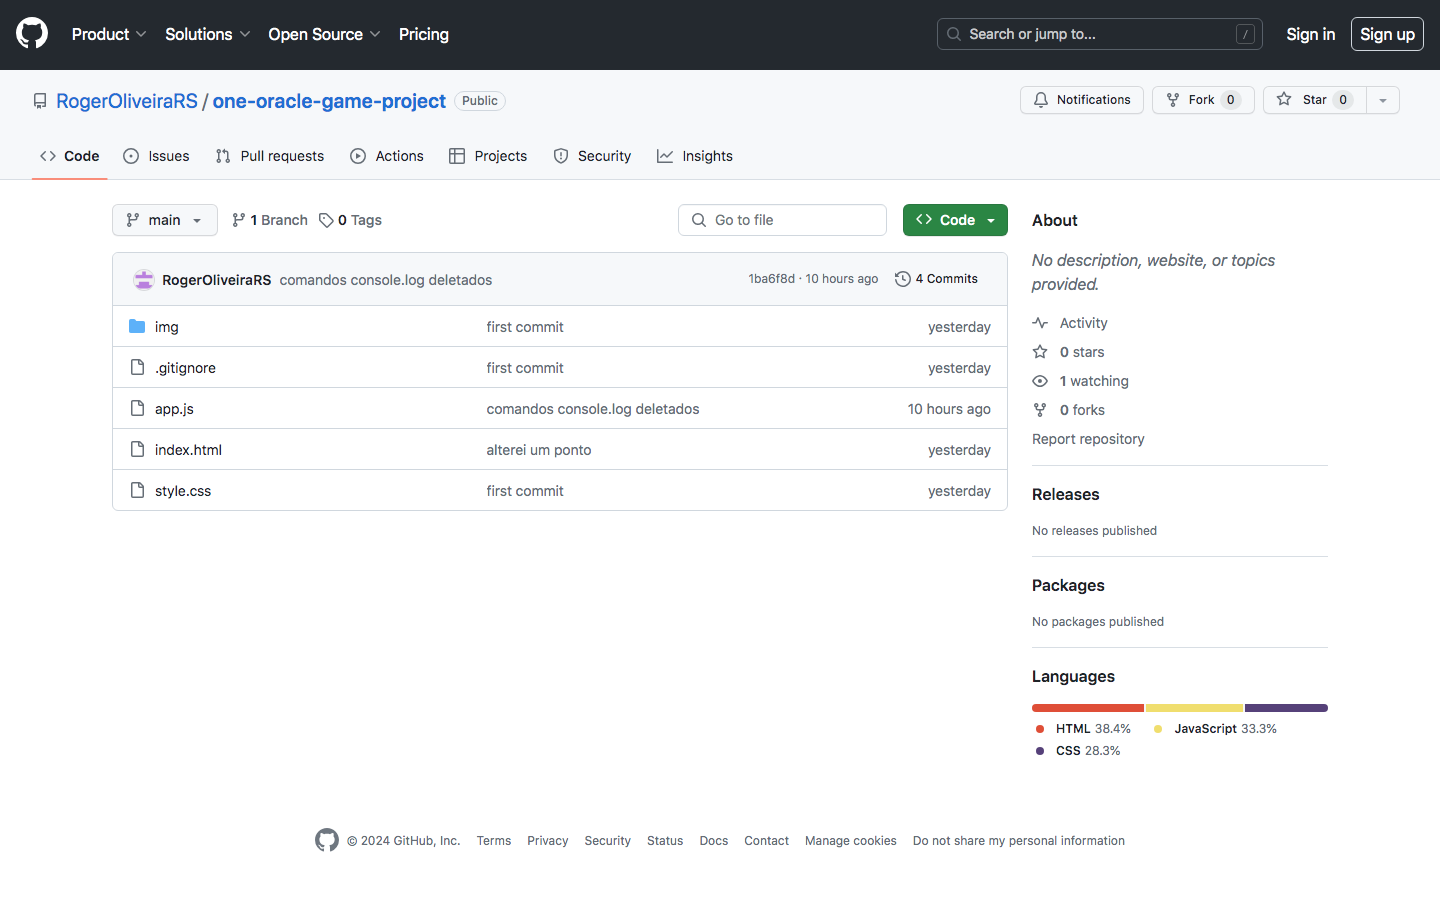Screen dimensions: 1440x909
Task: Focus the Go to file input
Action: pyautogui.click(x=782, y=220)
